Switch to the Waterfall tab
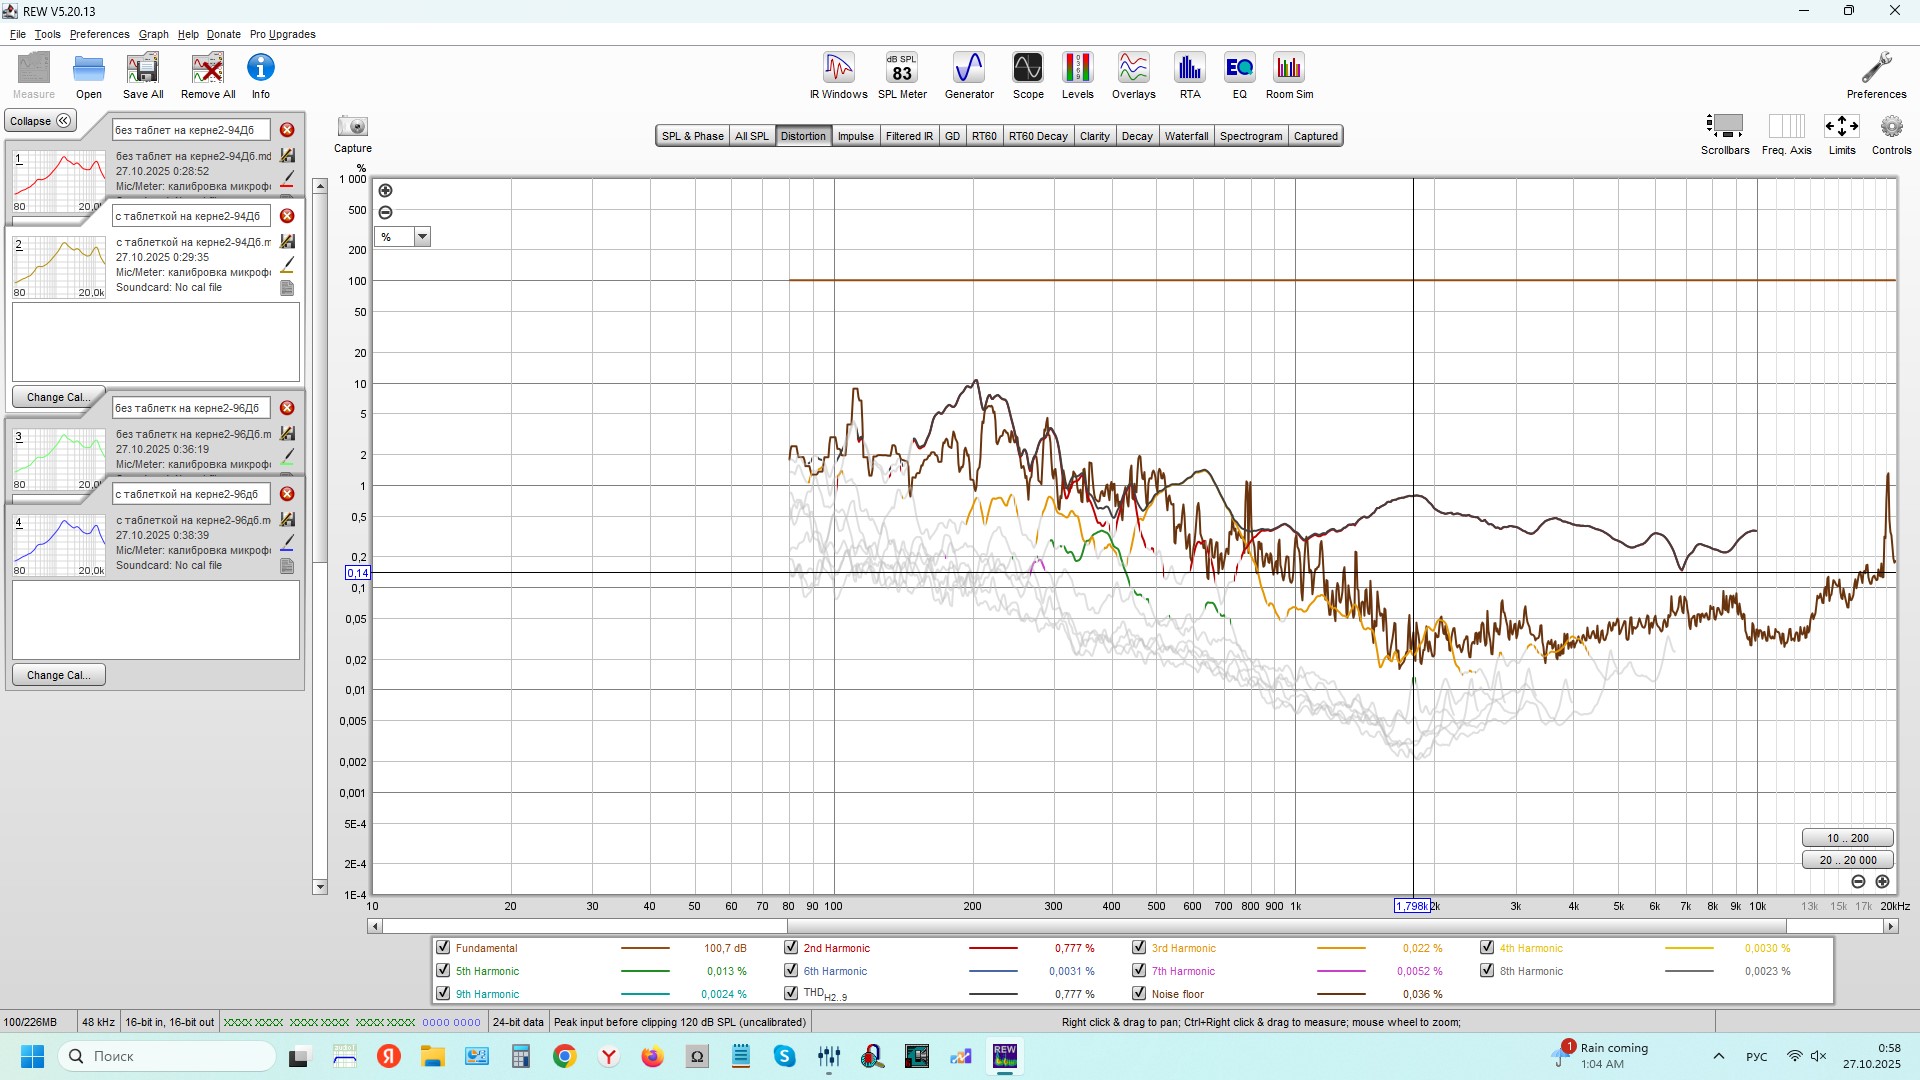The height and width of the screenshot is (1080, 1920). pos(1186,136)
